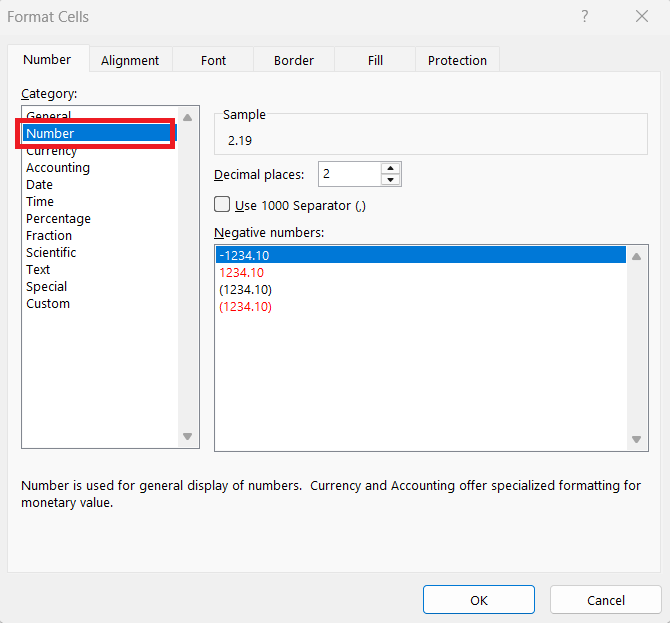Screen dimensions: 670x623
Task: Choose red (1234.10) parentheses format
Action: click(x=421, y=306)
